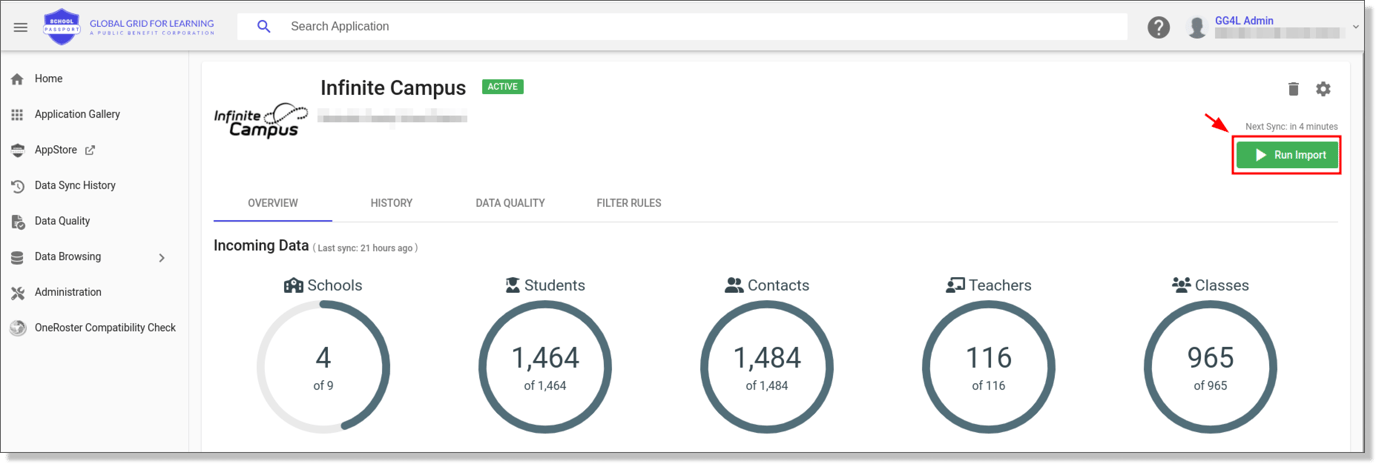Expand the GG4L Admin account dropdown arrow

[1356, 27]
